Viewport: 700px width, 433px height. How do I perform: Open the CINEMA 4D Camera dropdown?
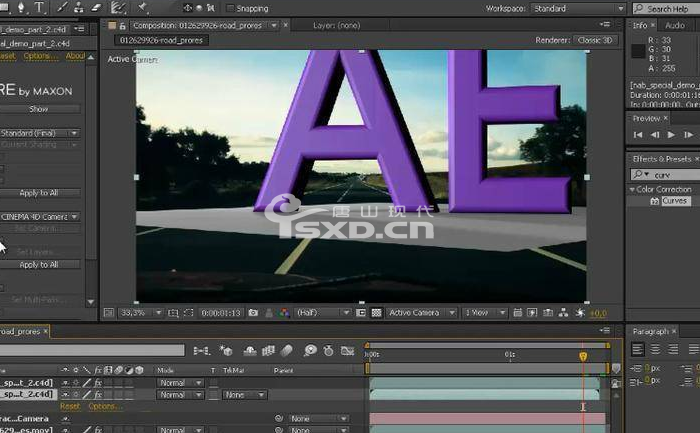point(39,216)
